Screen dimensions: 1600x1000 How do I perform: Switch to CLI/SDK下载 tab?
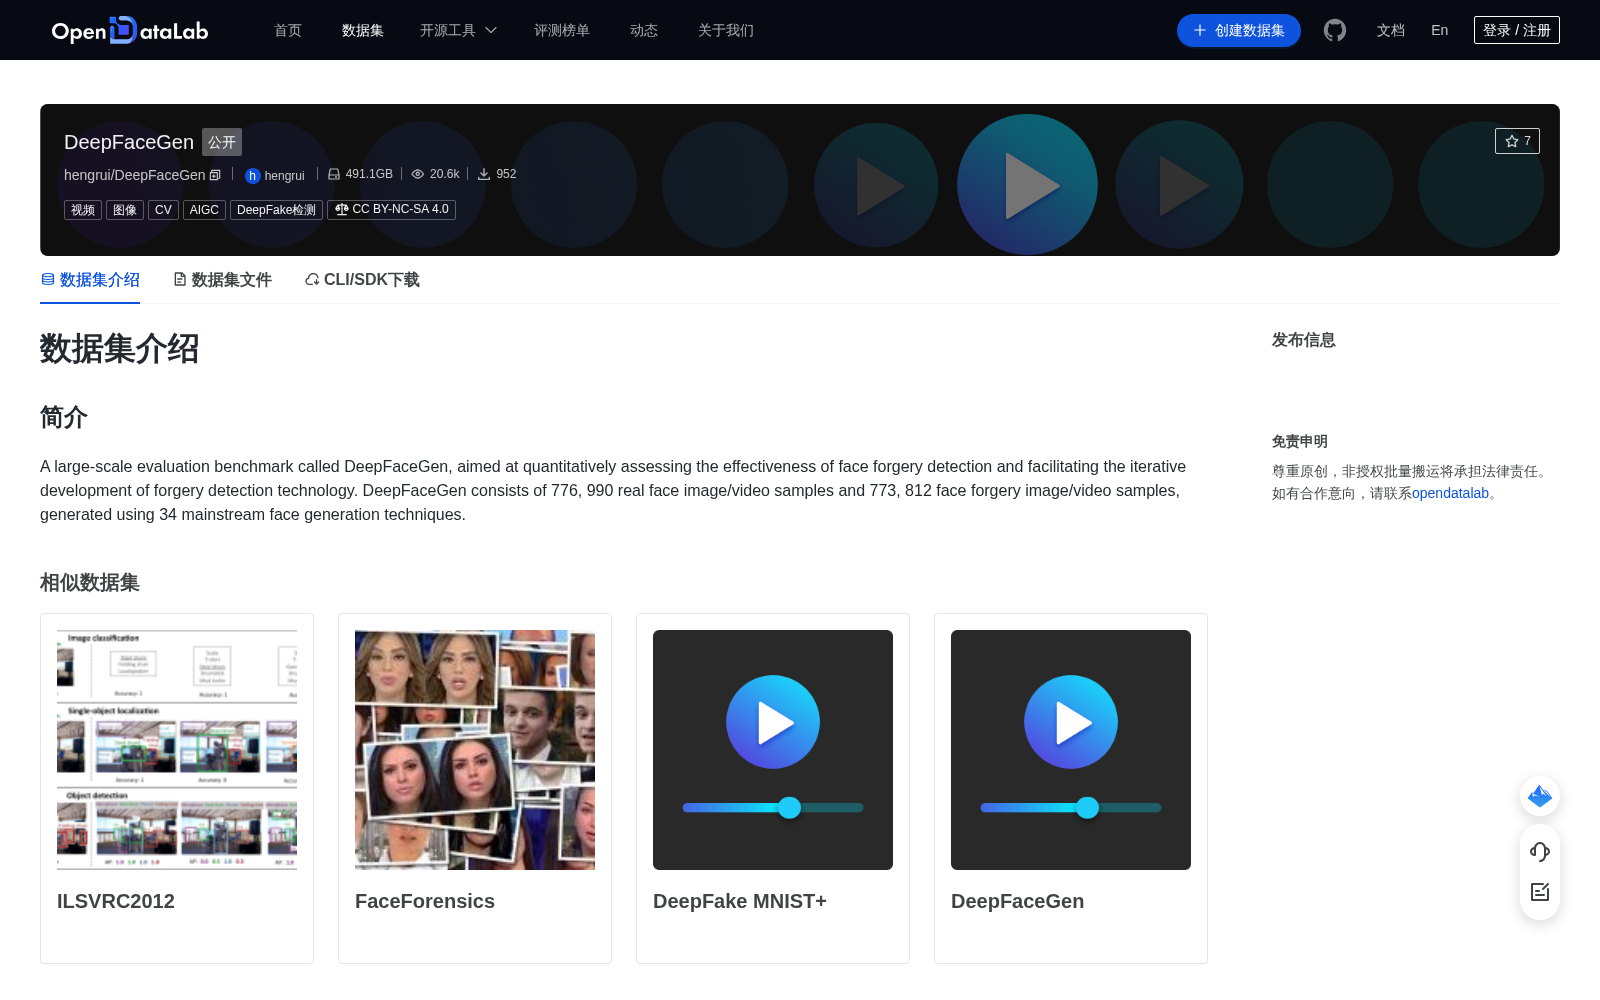click(x=362, y=280)
